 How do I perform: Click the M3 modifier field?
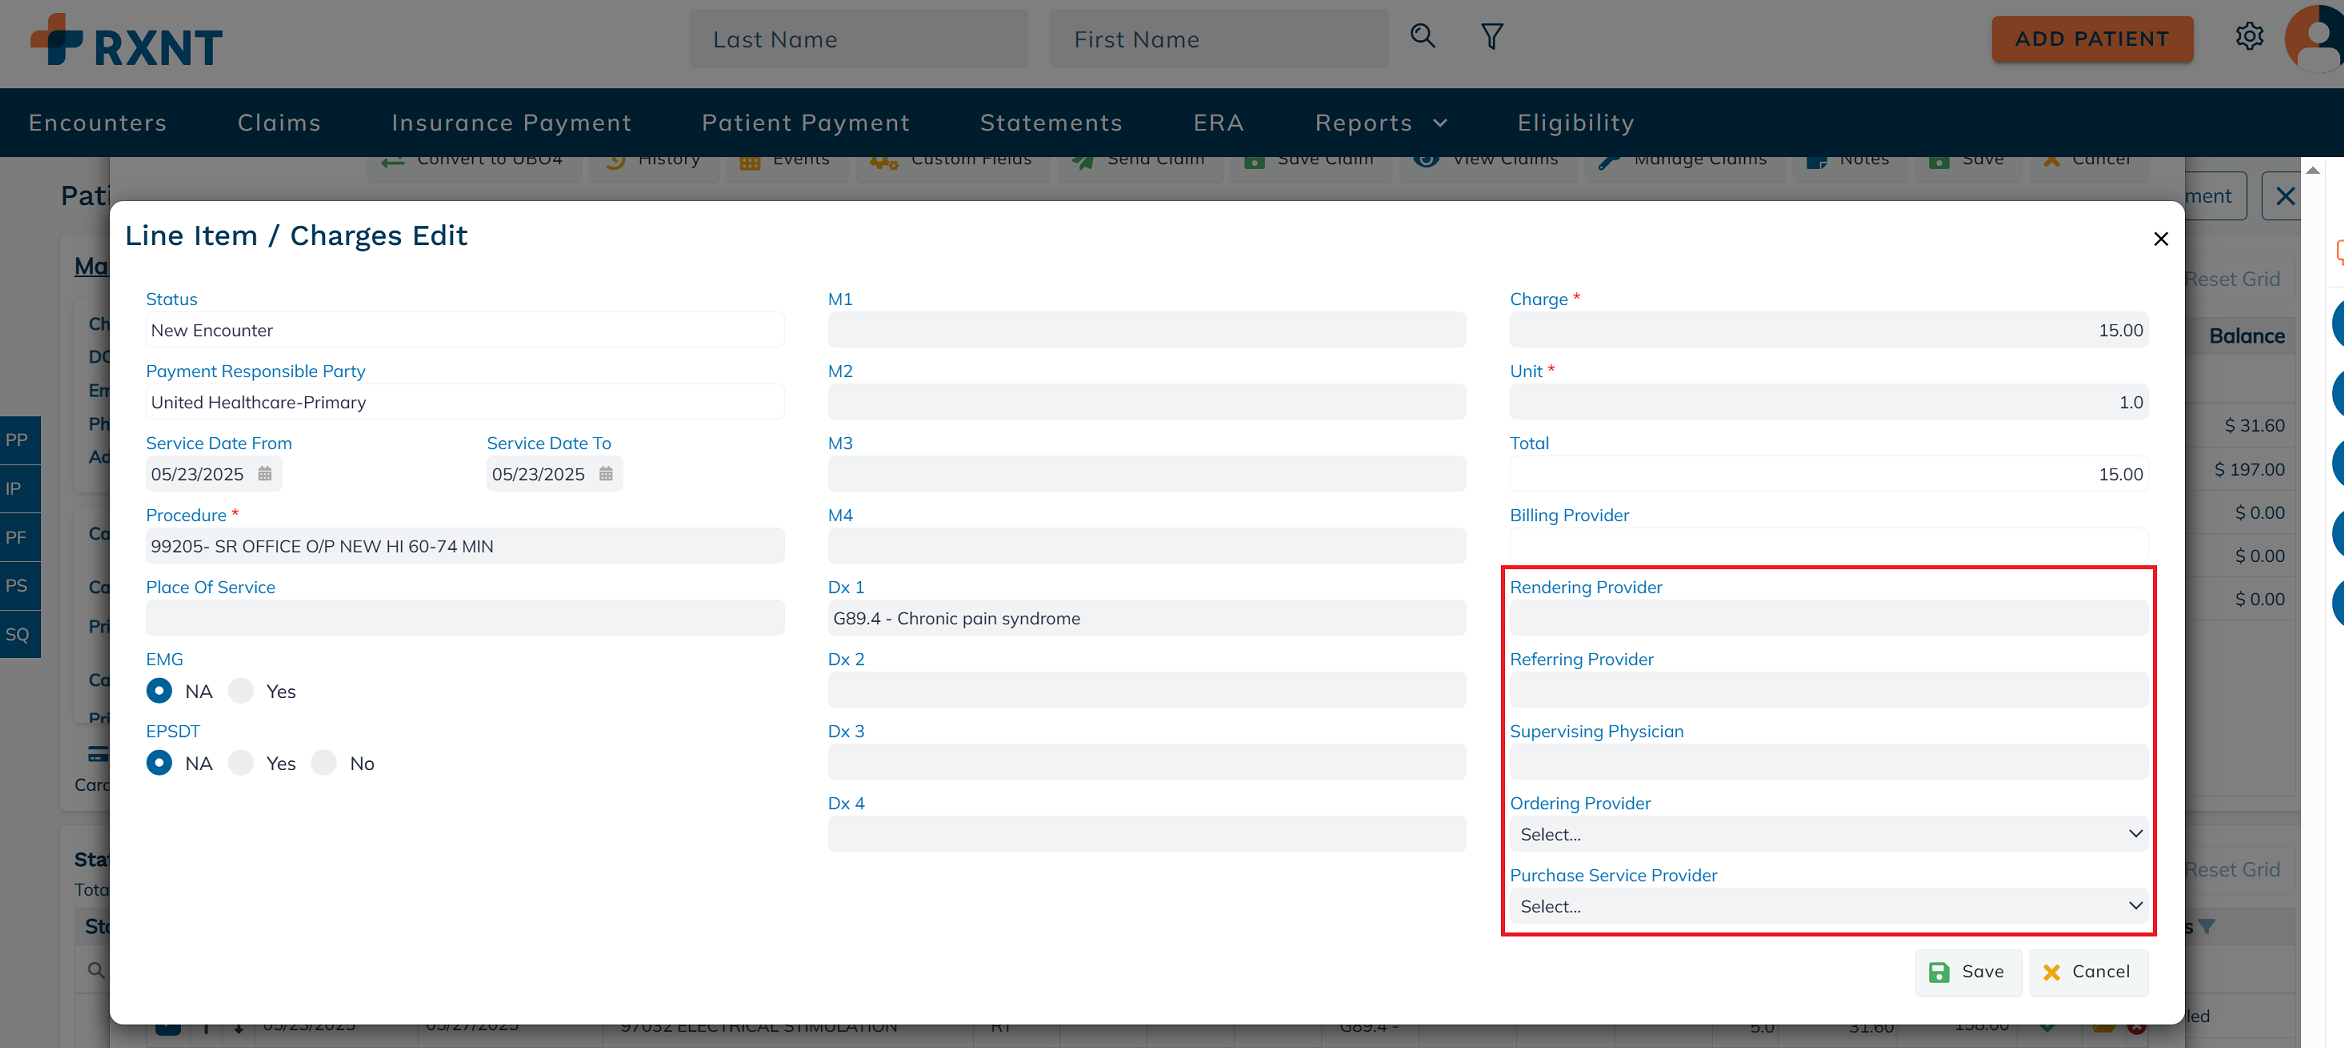[1147, 474]
